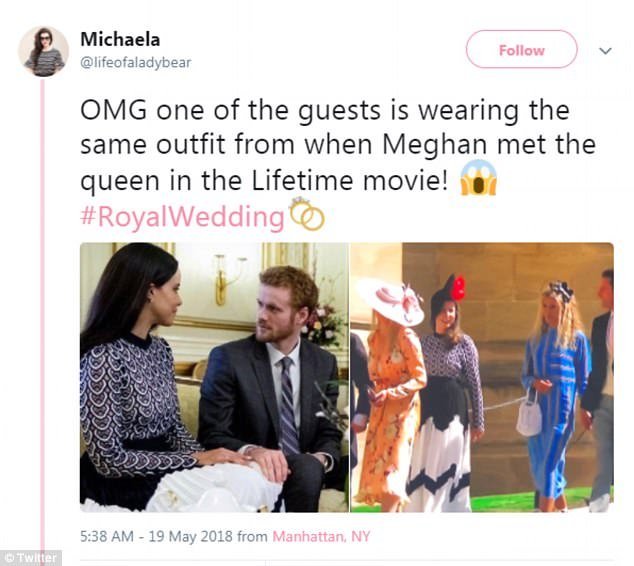Click the red fascinator hat in photo

click(458, 288)
